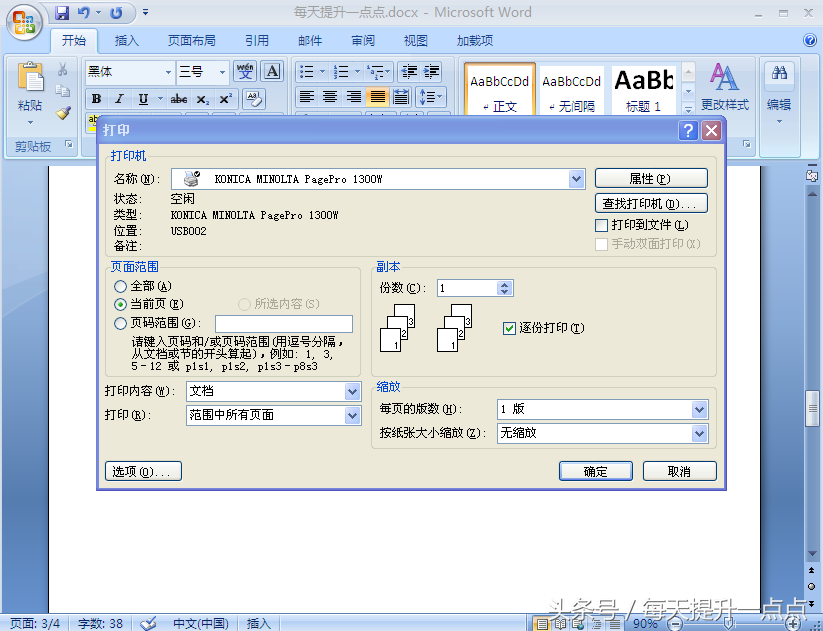Select the 正文 style thumbnail
823x631 pixels.
(x=500, y=89)
